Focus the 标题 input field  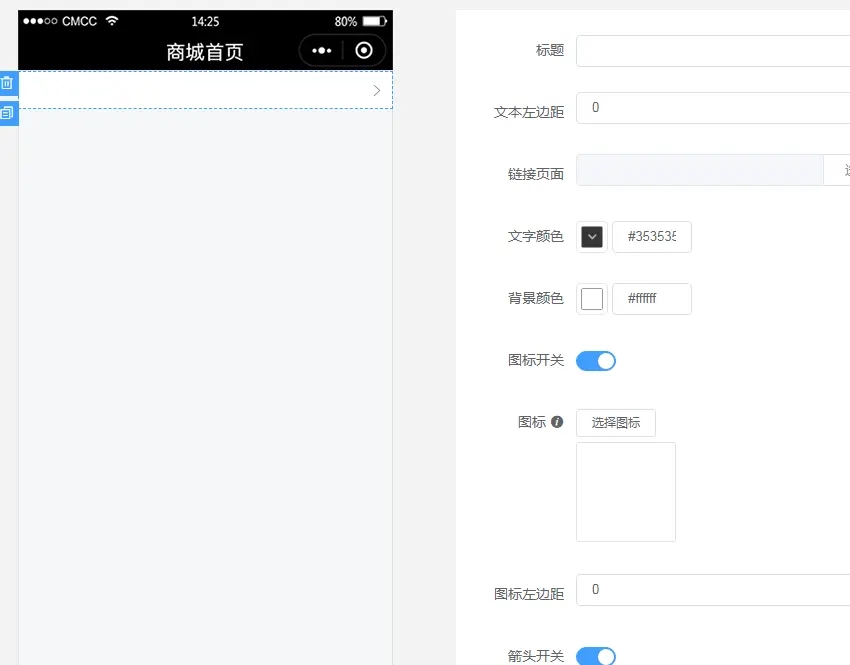713,51
